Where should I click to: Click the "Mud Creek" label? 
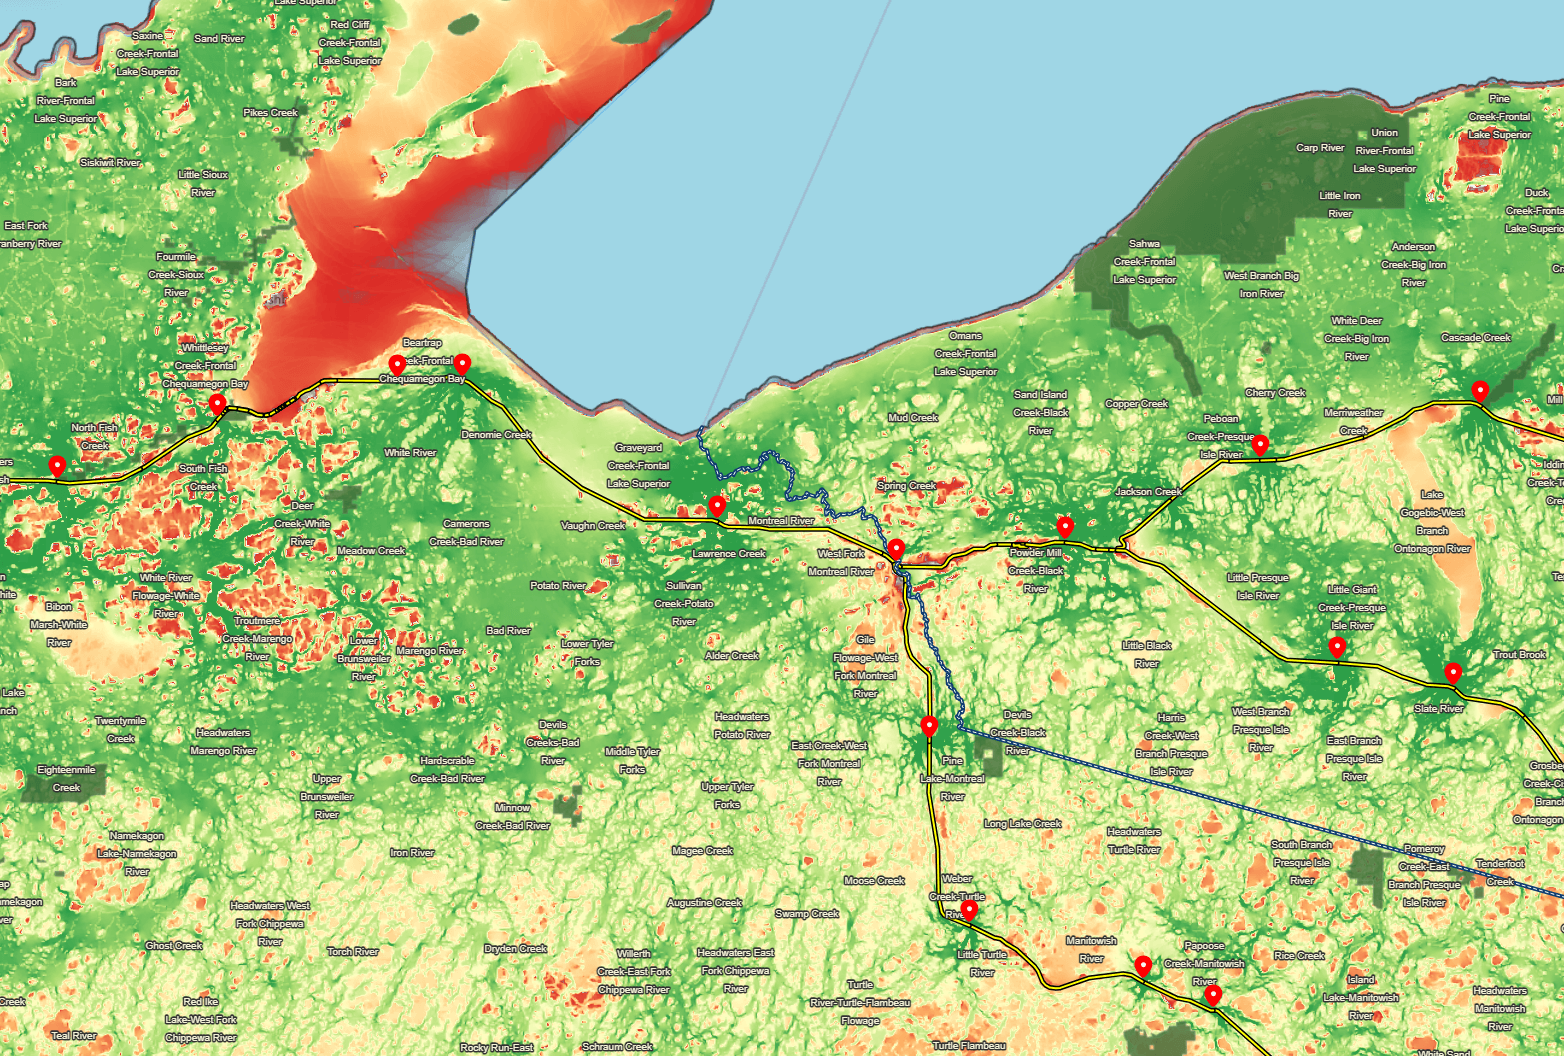pyautogui.click(x=914, y=418)
